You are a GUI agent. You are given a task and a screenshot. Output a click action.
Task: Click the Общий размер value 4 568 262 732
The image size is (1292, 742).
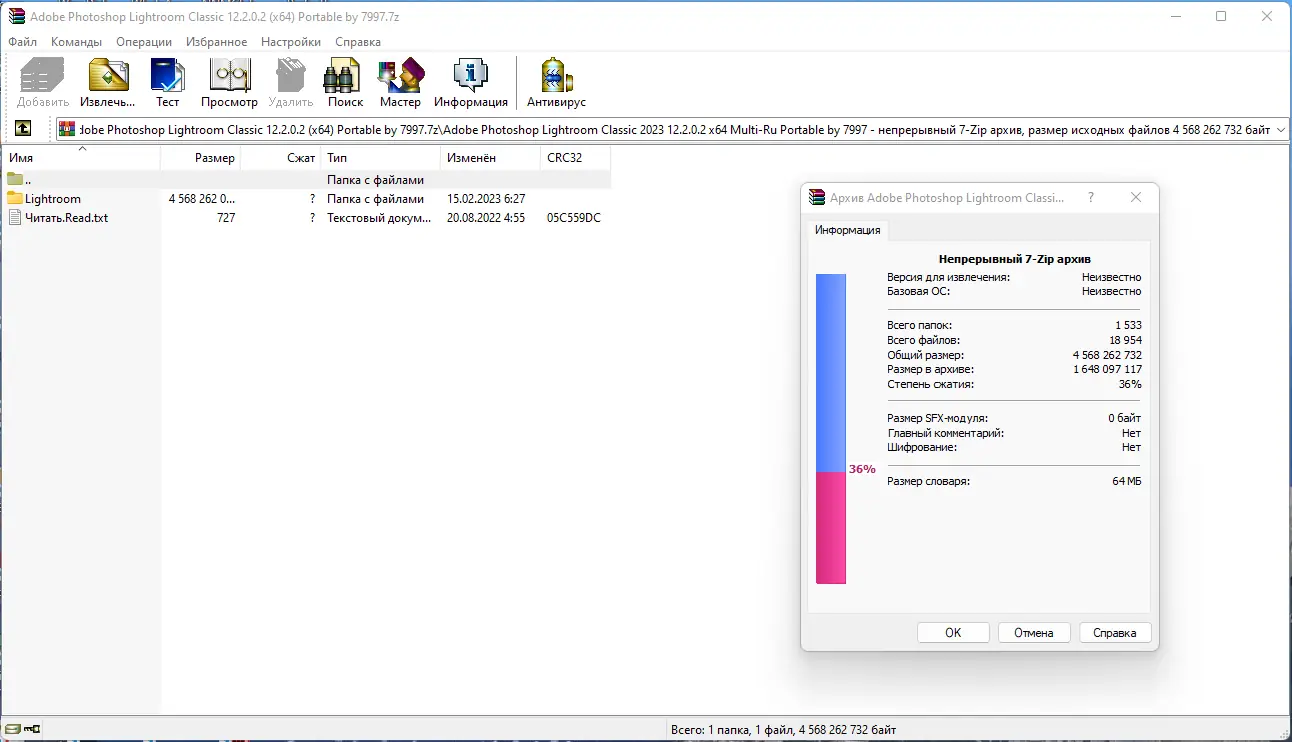[x=1107, y=355]
